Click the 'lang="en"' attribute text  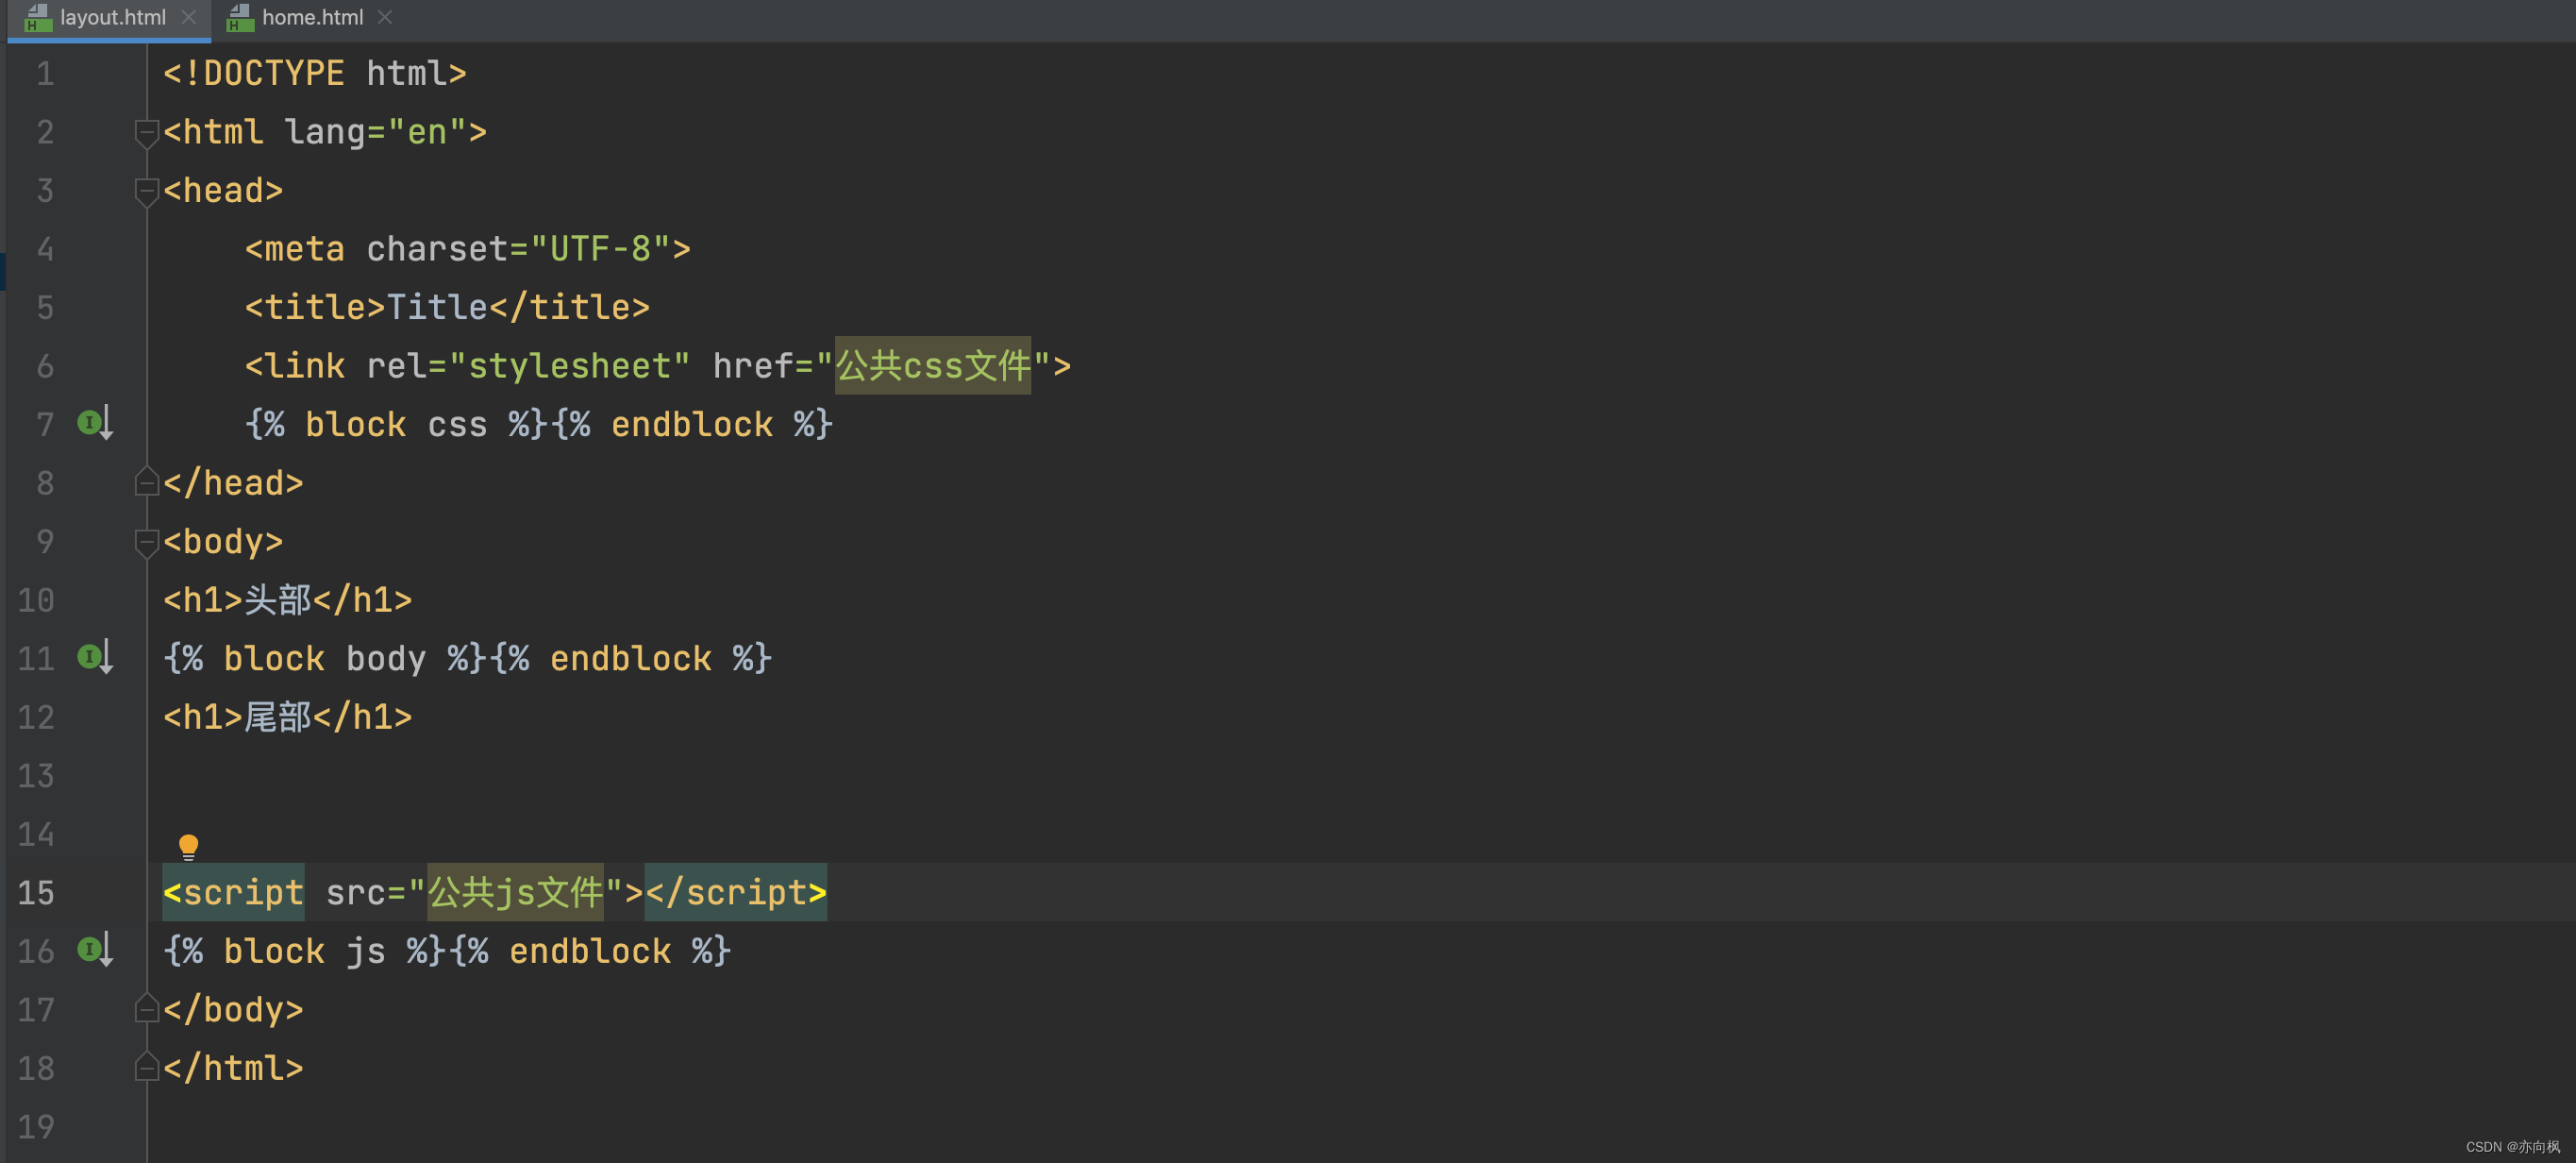coord(376,132)
